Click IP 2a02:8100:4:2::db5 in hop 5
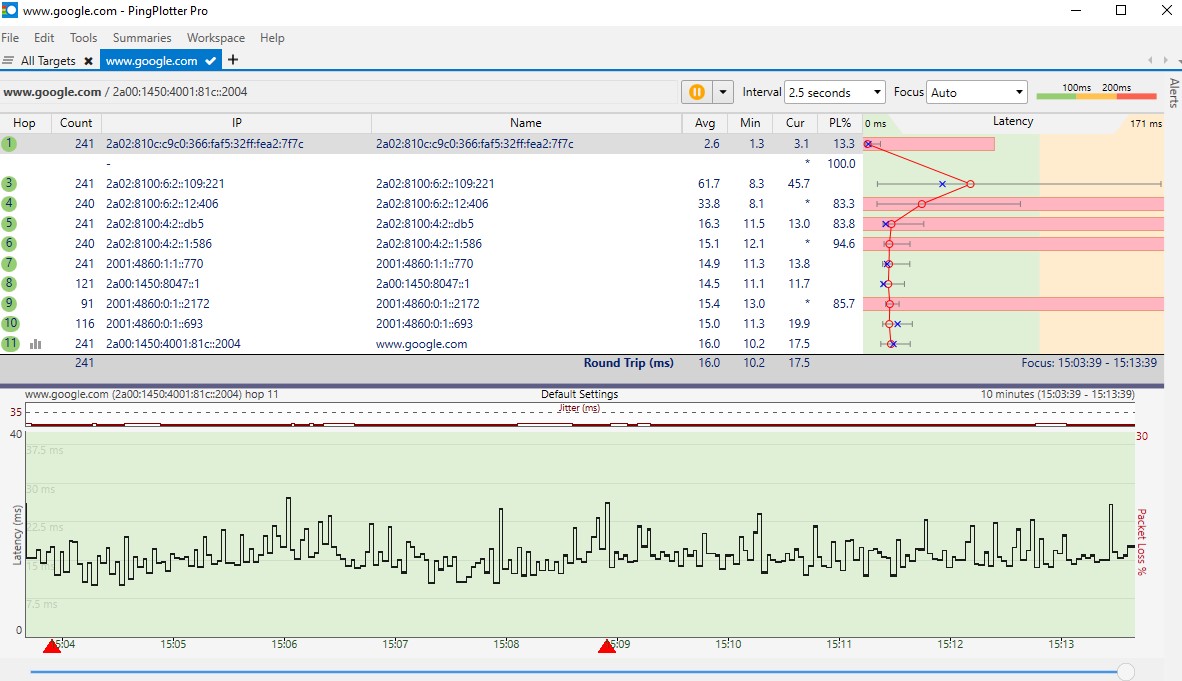This screenshot has height=681, width=1182. click(x=155, y=223)
